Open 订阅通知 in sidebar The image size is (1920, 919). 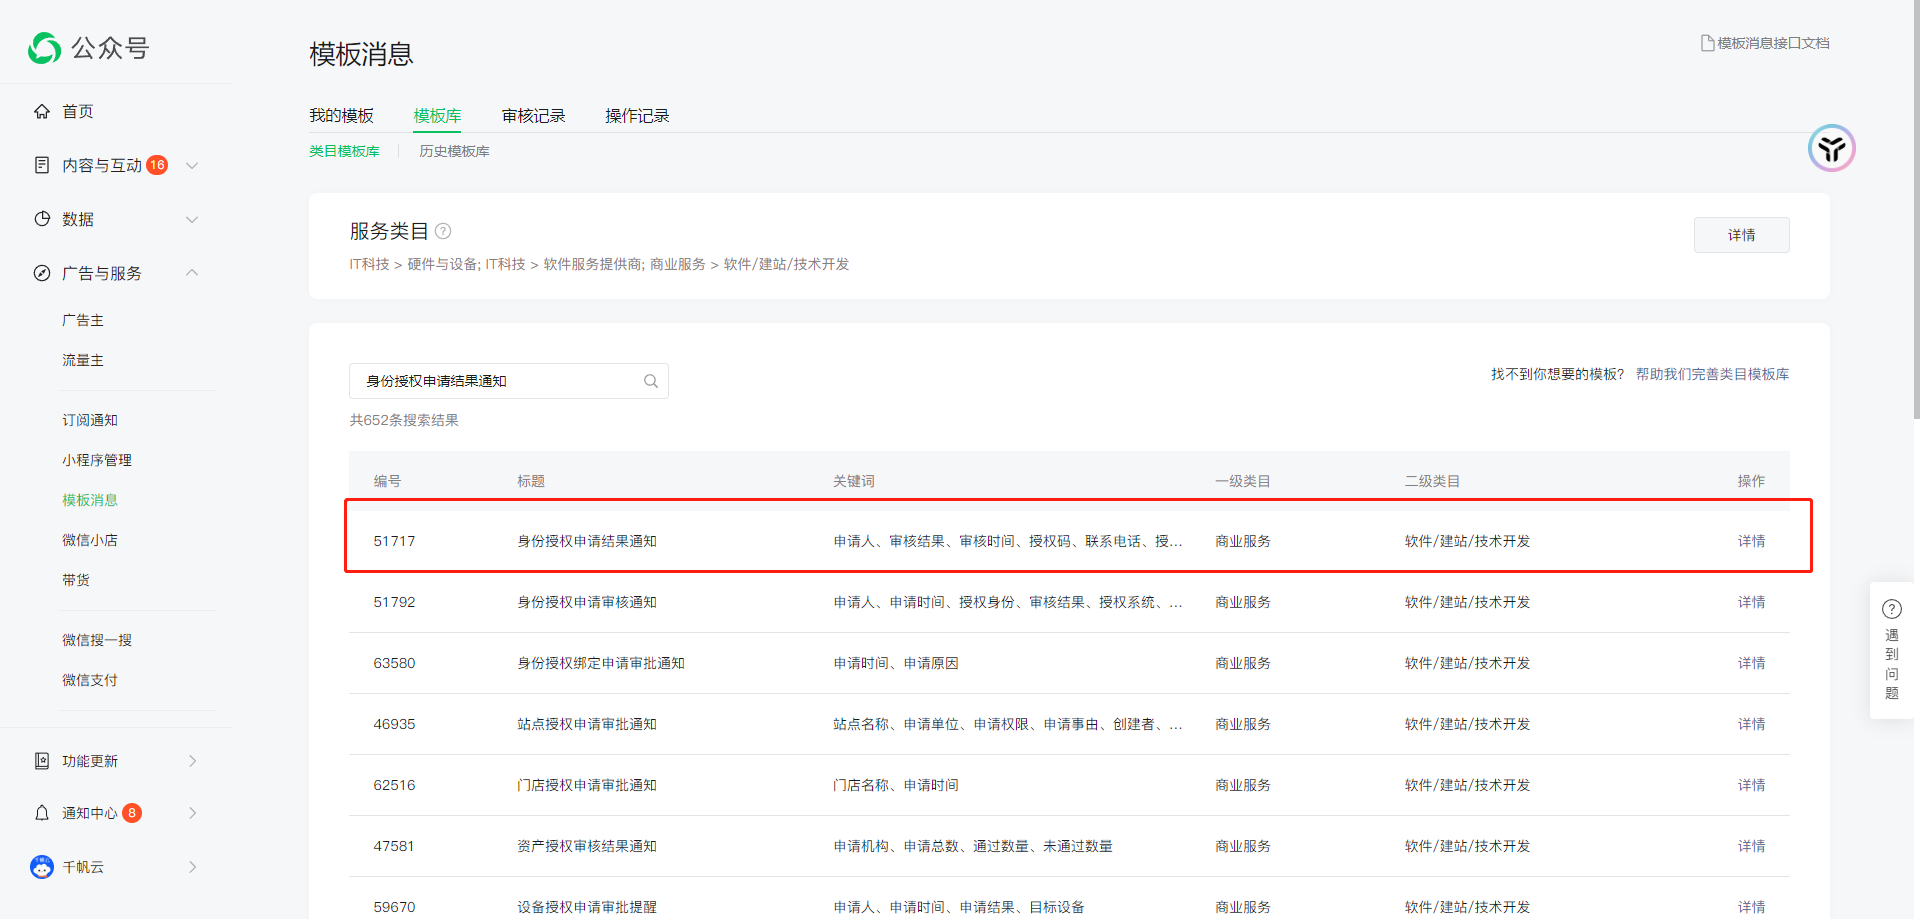[90, 420]
